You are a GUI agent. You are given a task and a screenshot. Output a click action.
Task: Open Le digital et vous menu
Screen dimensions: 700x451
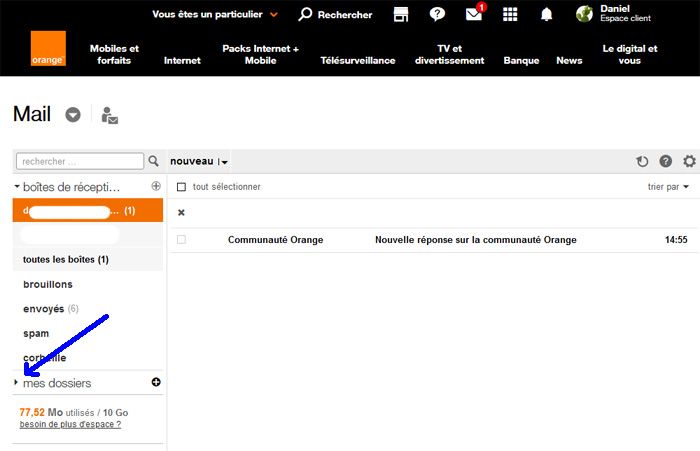point(630,54)
